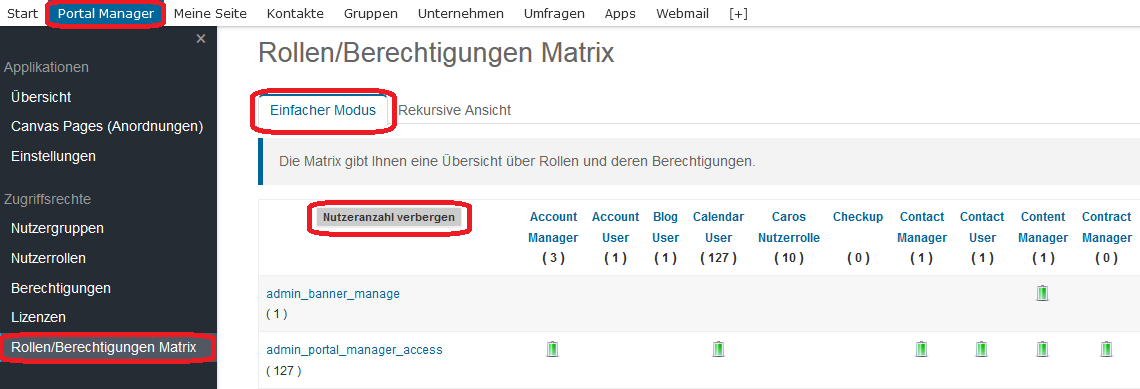Click admin_portal_manager_access permission icon under Content Manager

tap(1043, 349)
